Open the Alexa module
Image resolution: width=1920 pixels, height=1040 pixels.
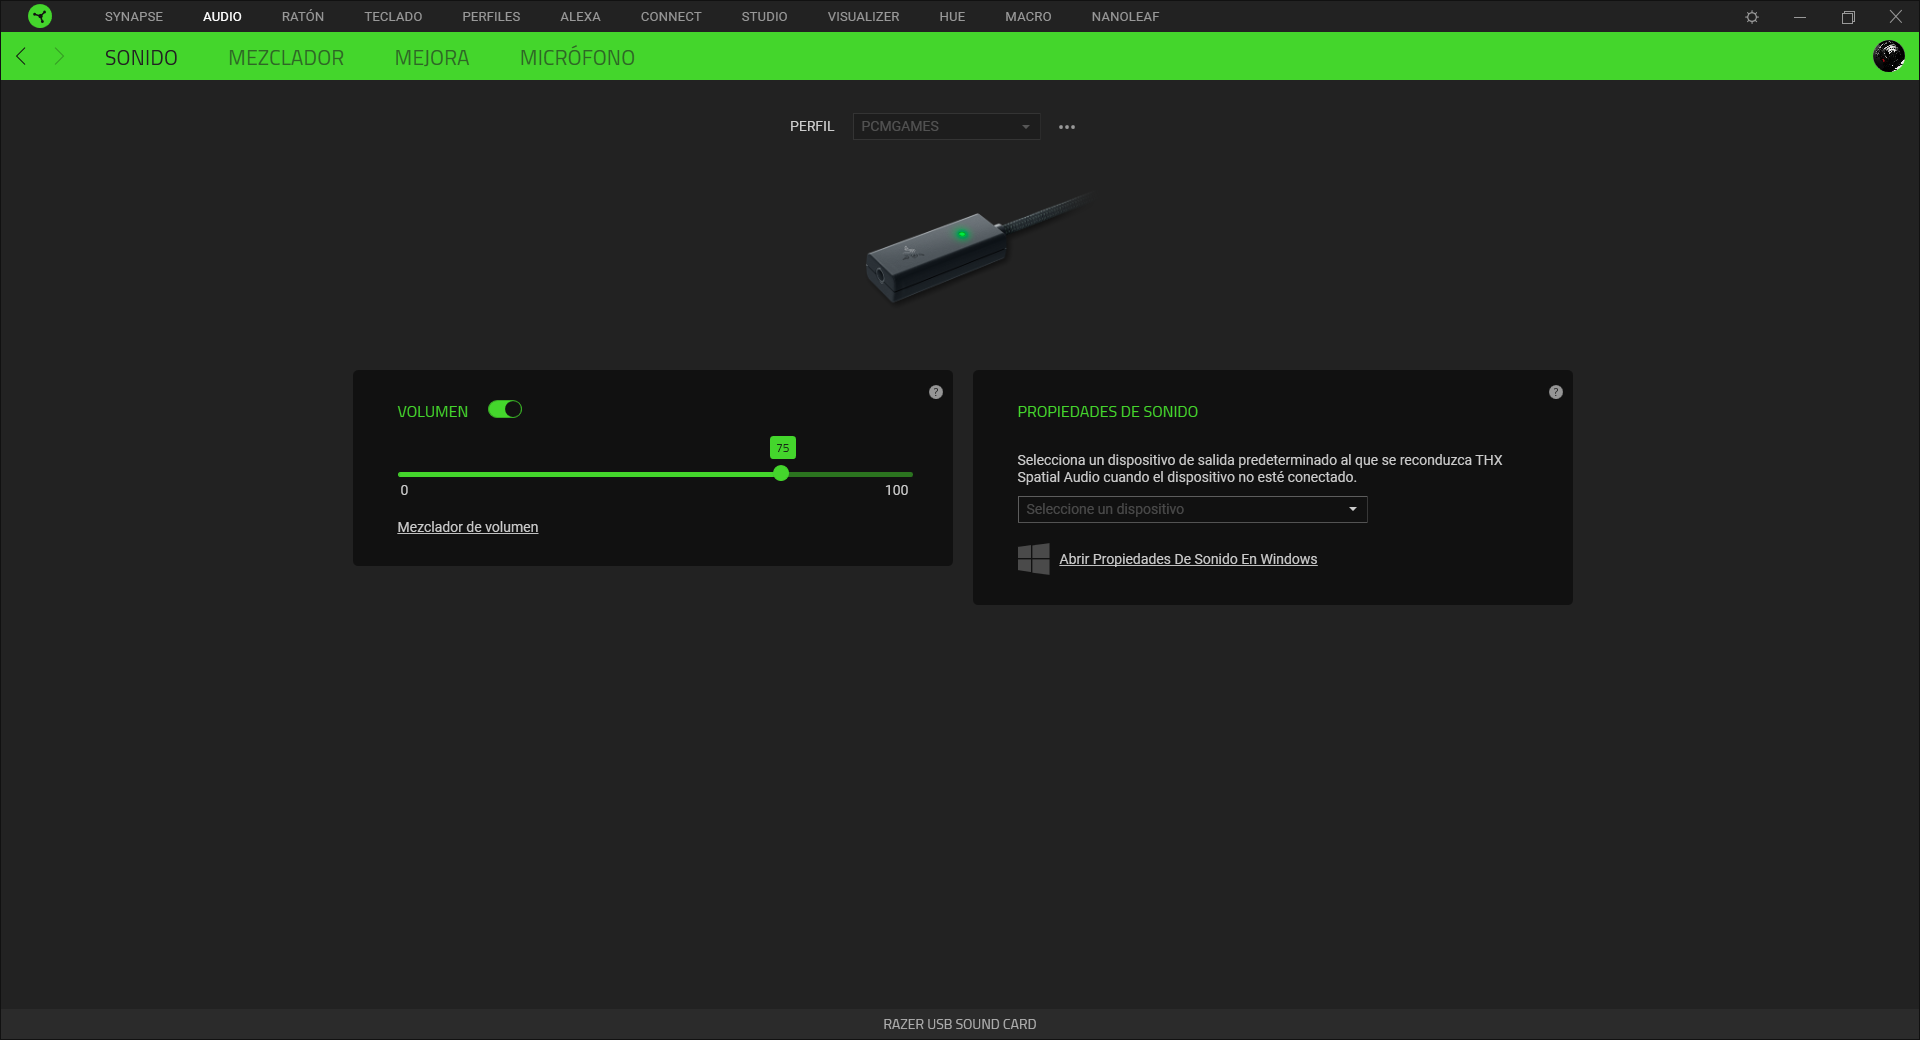[580, 17]
